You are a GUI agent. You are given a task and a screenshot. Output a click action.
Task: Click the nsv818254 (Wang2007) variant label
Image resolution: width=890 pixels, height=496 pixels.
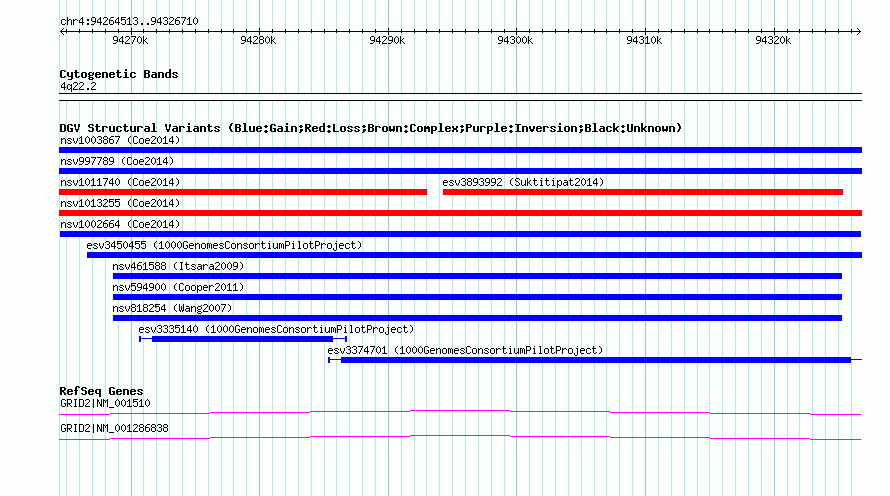coord(172,308)
